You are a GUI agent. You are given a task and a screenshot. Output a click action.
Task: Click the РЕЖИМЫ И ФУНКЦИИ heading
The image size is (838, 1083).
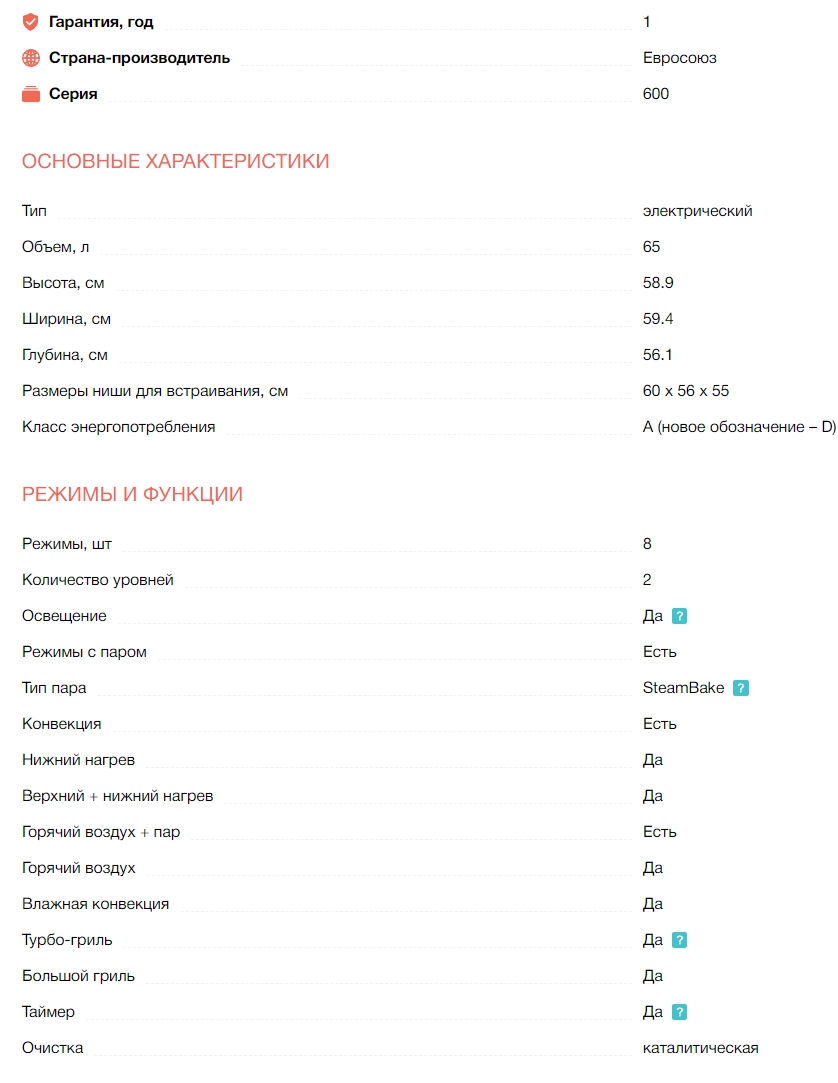pos(133,494)
